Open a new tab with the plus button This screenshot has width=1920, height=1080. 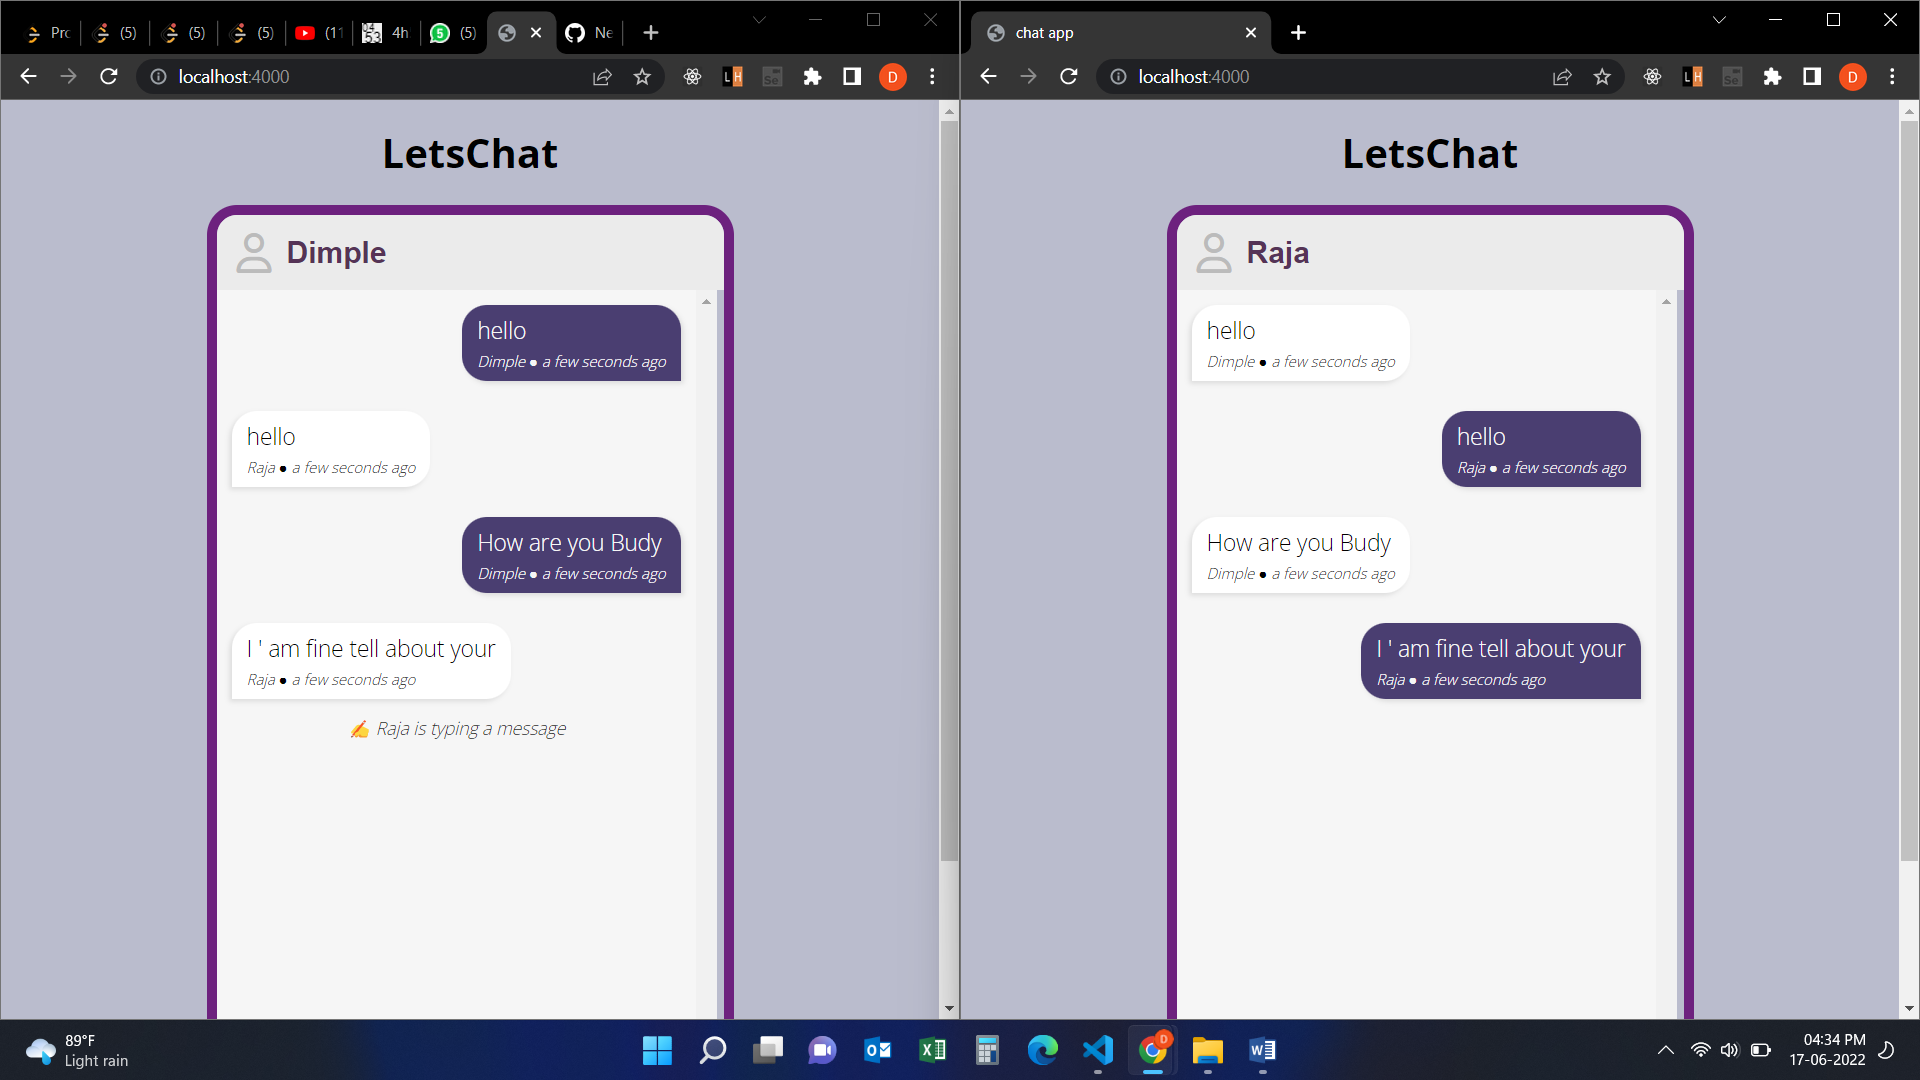(651, 33)
